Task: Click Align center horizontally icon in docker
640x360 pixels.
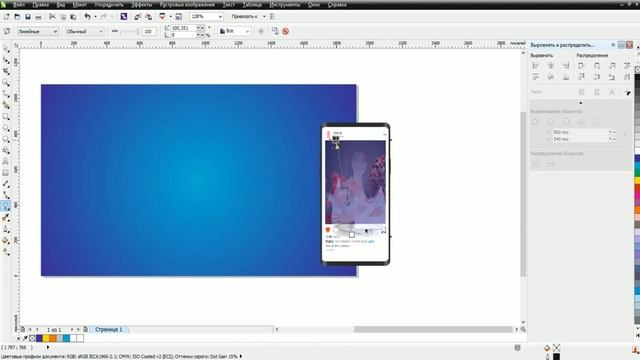Action: pos(551,65)
